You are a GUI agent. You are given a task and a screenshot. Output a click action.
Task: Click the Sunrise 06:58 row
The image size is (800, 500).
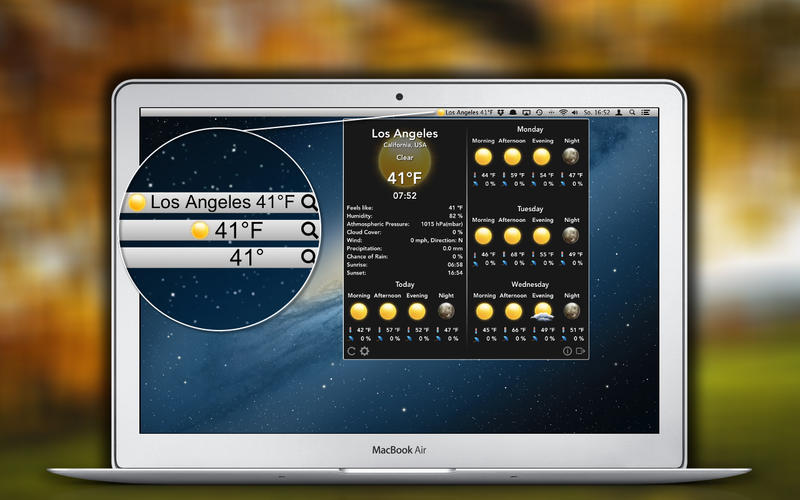click(x=405, y=265)
